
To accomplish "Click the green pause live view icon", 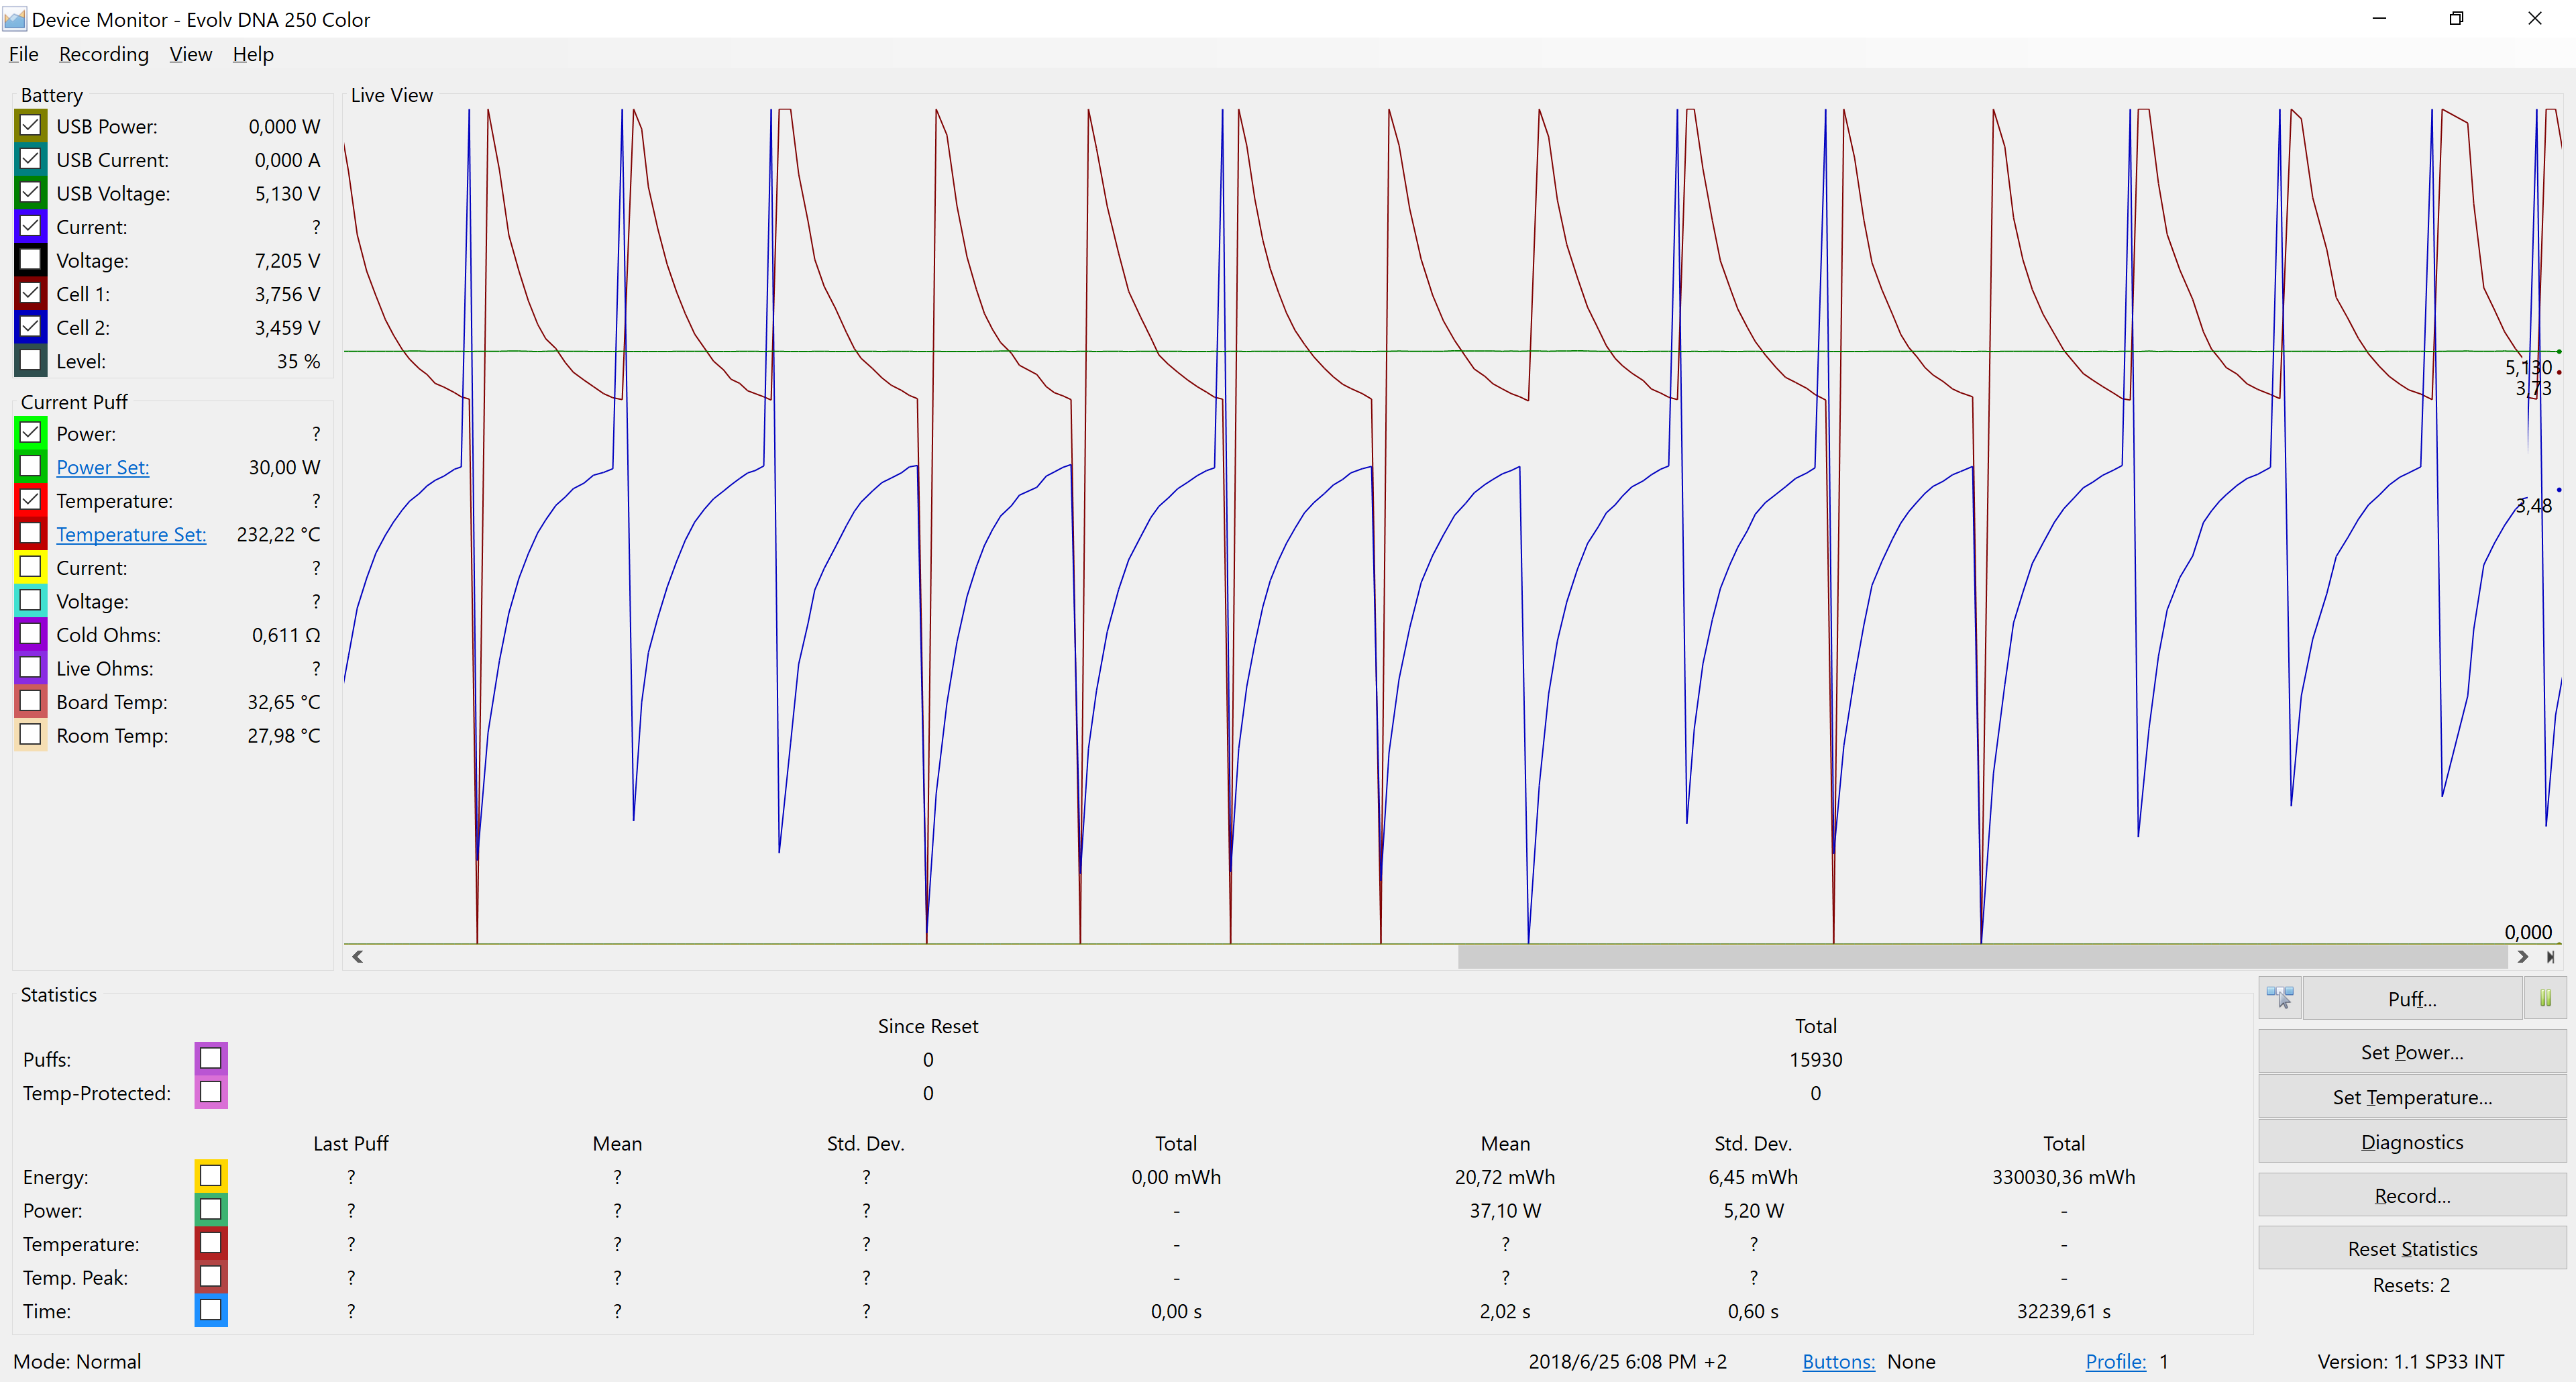I will tap(2545, 998).
